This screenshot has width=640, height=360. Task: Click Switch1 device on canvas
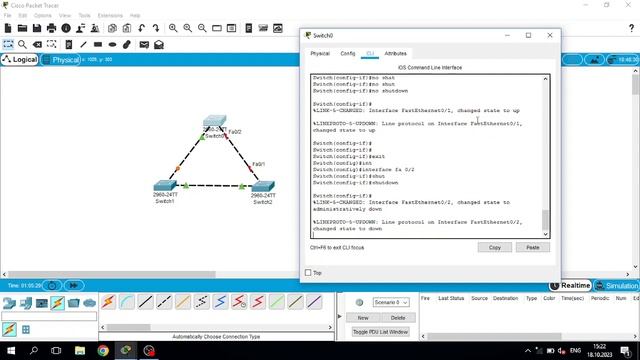(x=165, y=186)
